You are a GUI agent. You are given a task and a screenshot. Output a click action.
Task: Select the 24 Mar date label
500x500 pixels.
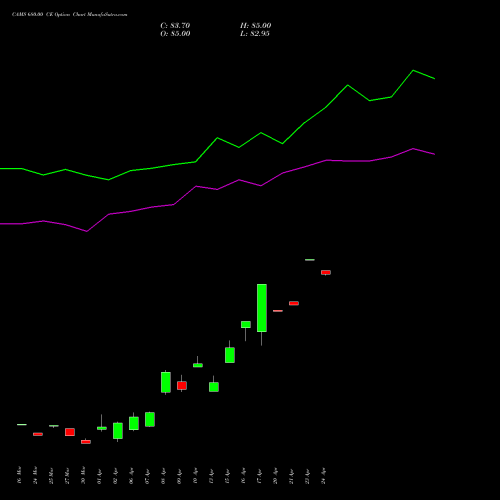click(x=35, y=475)
